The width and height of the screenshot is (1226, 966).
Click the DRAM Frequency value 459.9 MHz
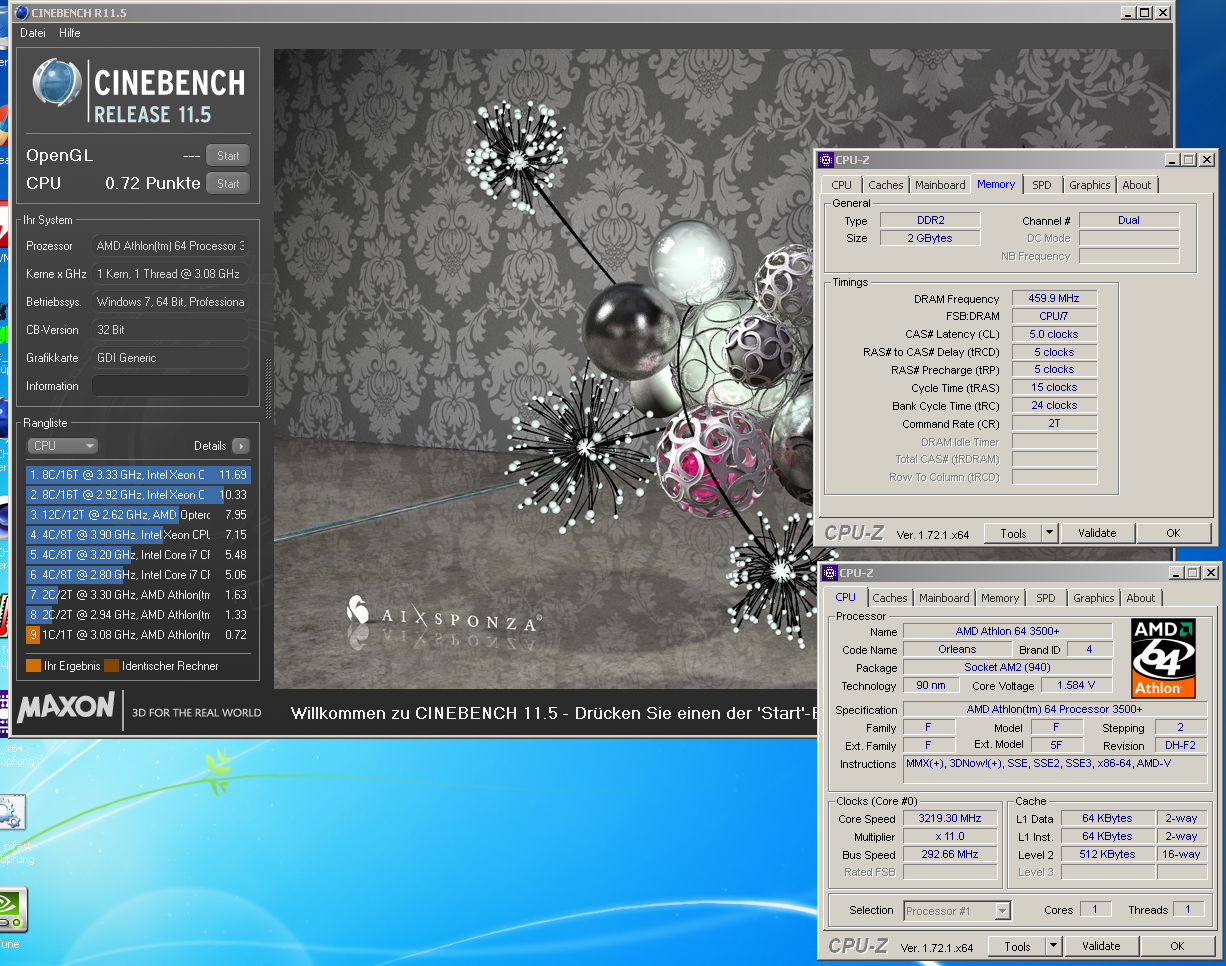point(1054,298)
